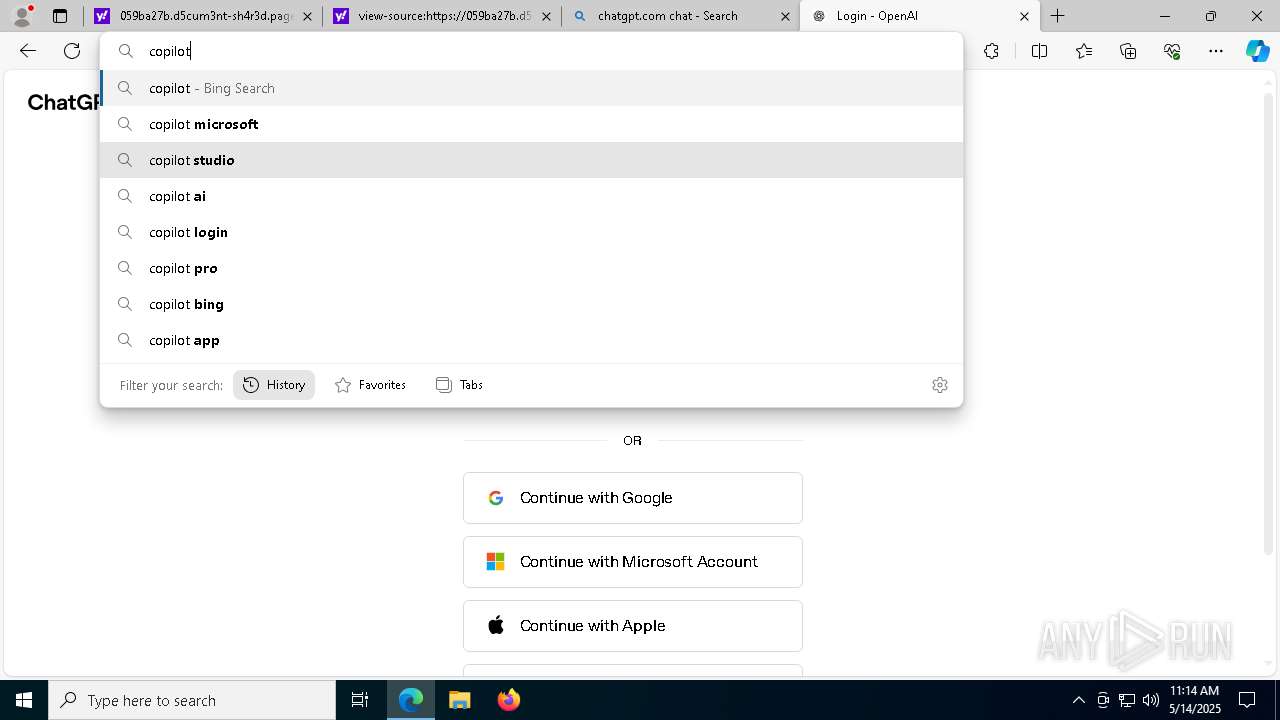Close the view-source tab
Image resolution: width=1280 pixels, height=720 pixels.
coord(546,16)
